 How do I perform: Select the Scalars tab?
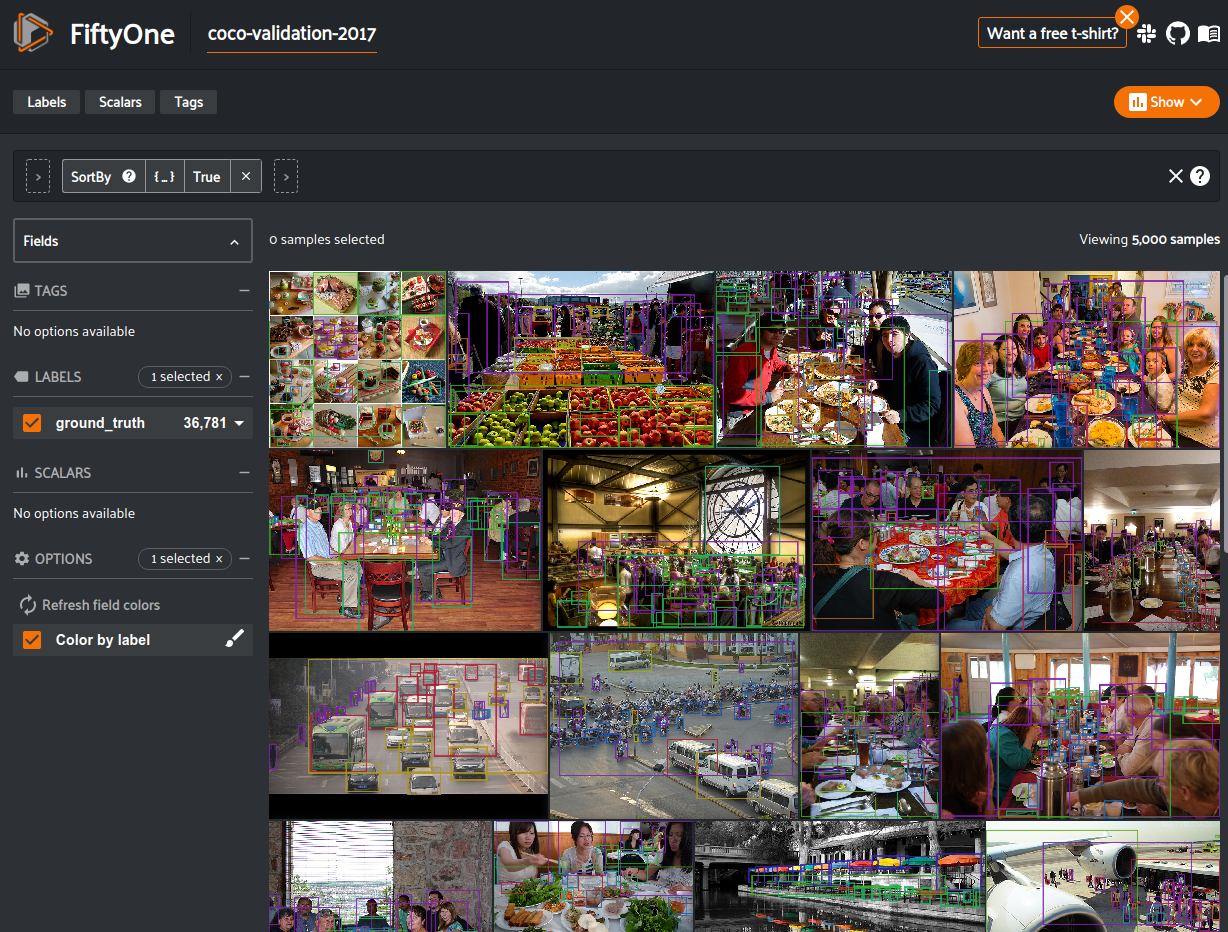click(x=120, y=102)
